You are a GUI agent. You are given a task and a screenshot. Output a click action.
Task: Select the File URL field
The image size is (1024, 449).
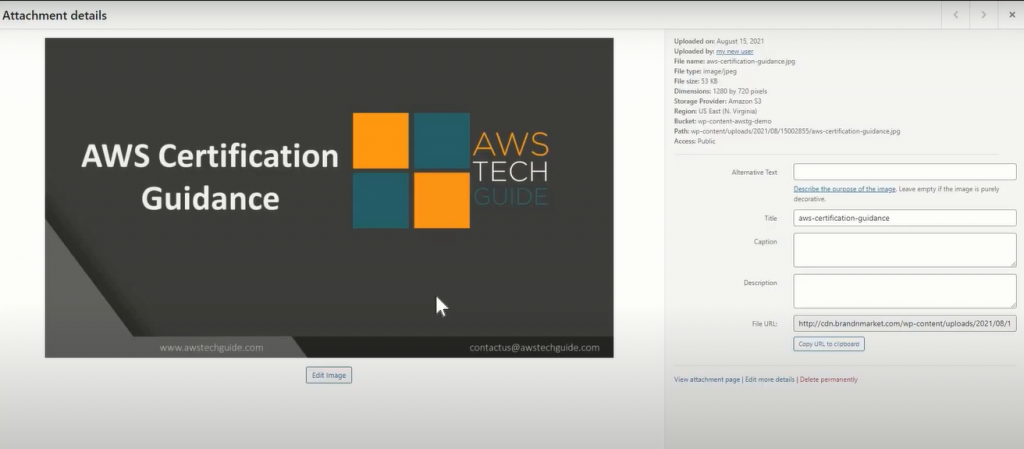click(x=904, y=323)
